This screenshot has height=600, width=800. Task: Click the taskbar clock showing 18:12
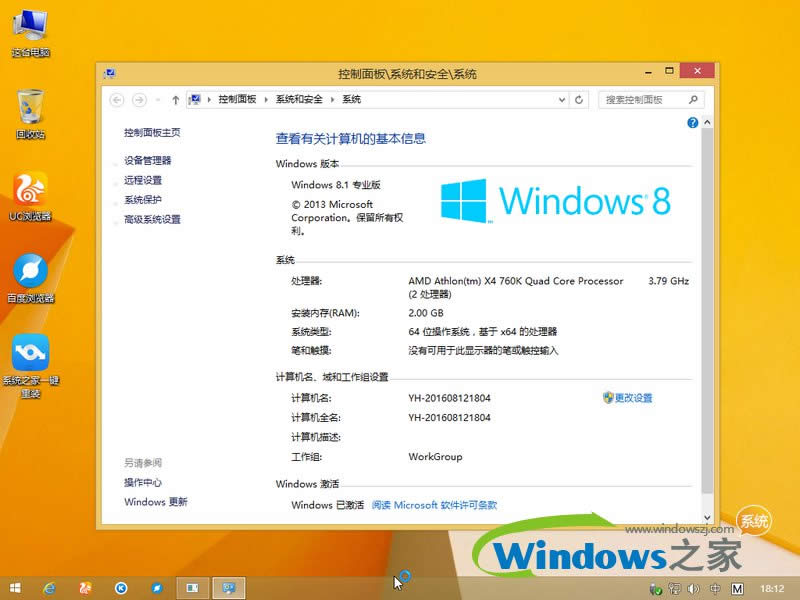point(772,589)
